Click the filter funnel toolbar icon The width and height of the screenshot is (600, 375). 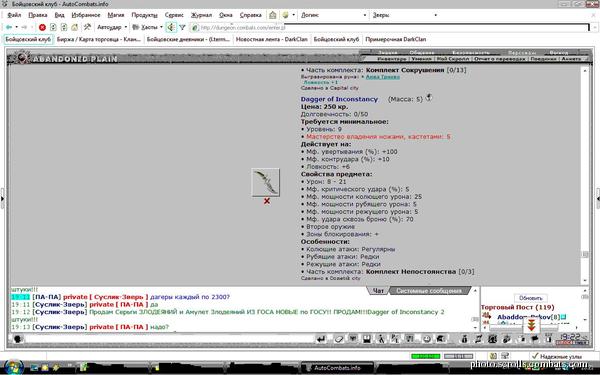click(x=183, y=27)
